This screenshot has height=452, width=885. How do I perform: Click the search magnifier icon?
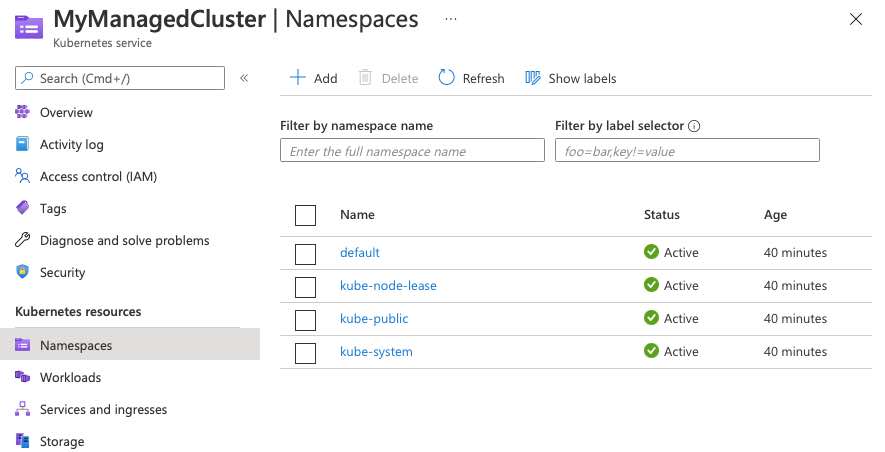click(x=27, y=78)
